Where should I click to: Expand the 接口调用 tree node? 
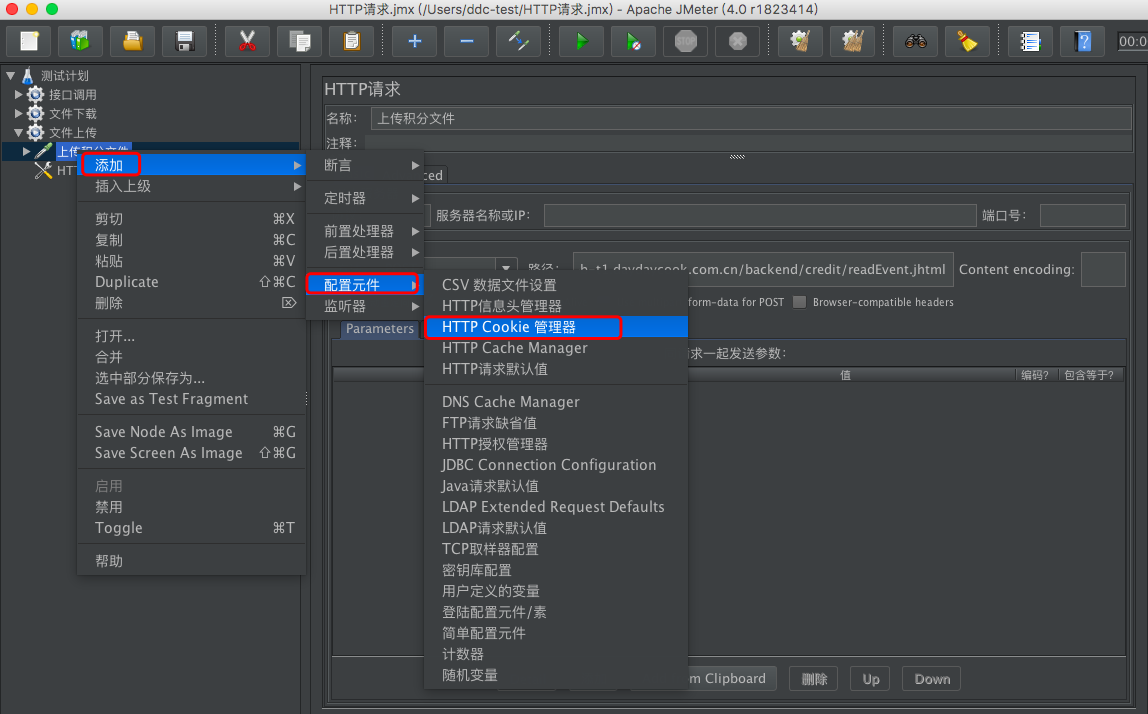click(18, 94)
